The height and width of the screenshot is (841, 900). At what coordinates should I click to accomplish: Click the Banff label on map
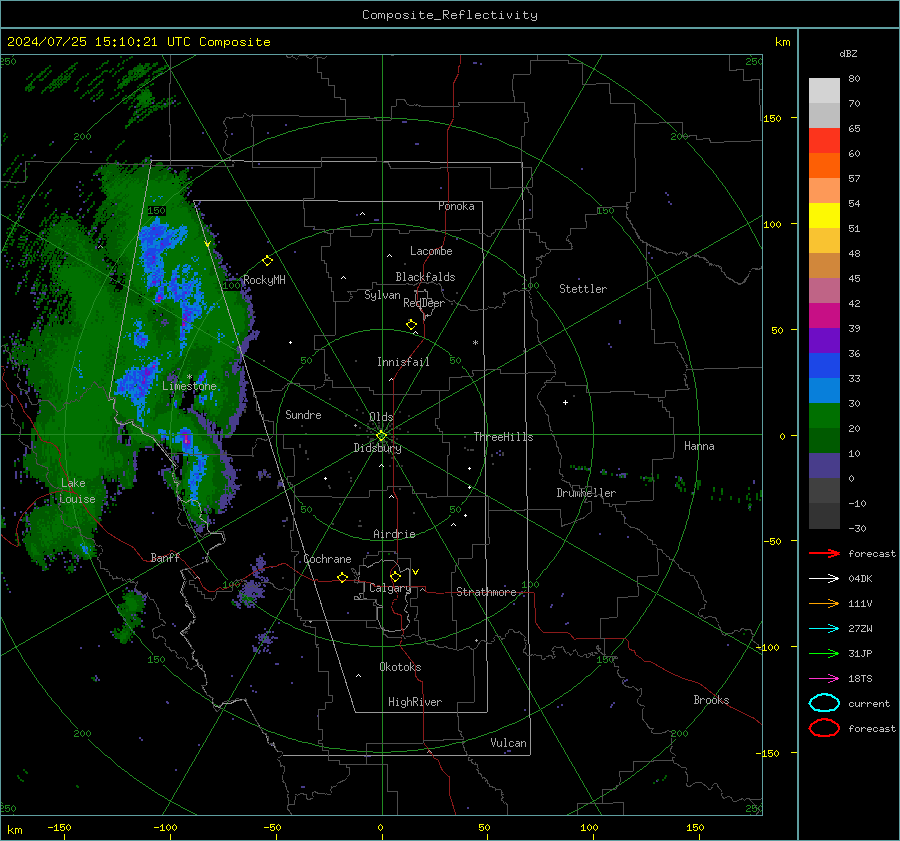click(165, 557)
